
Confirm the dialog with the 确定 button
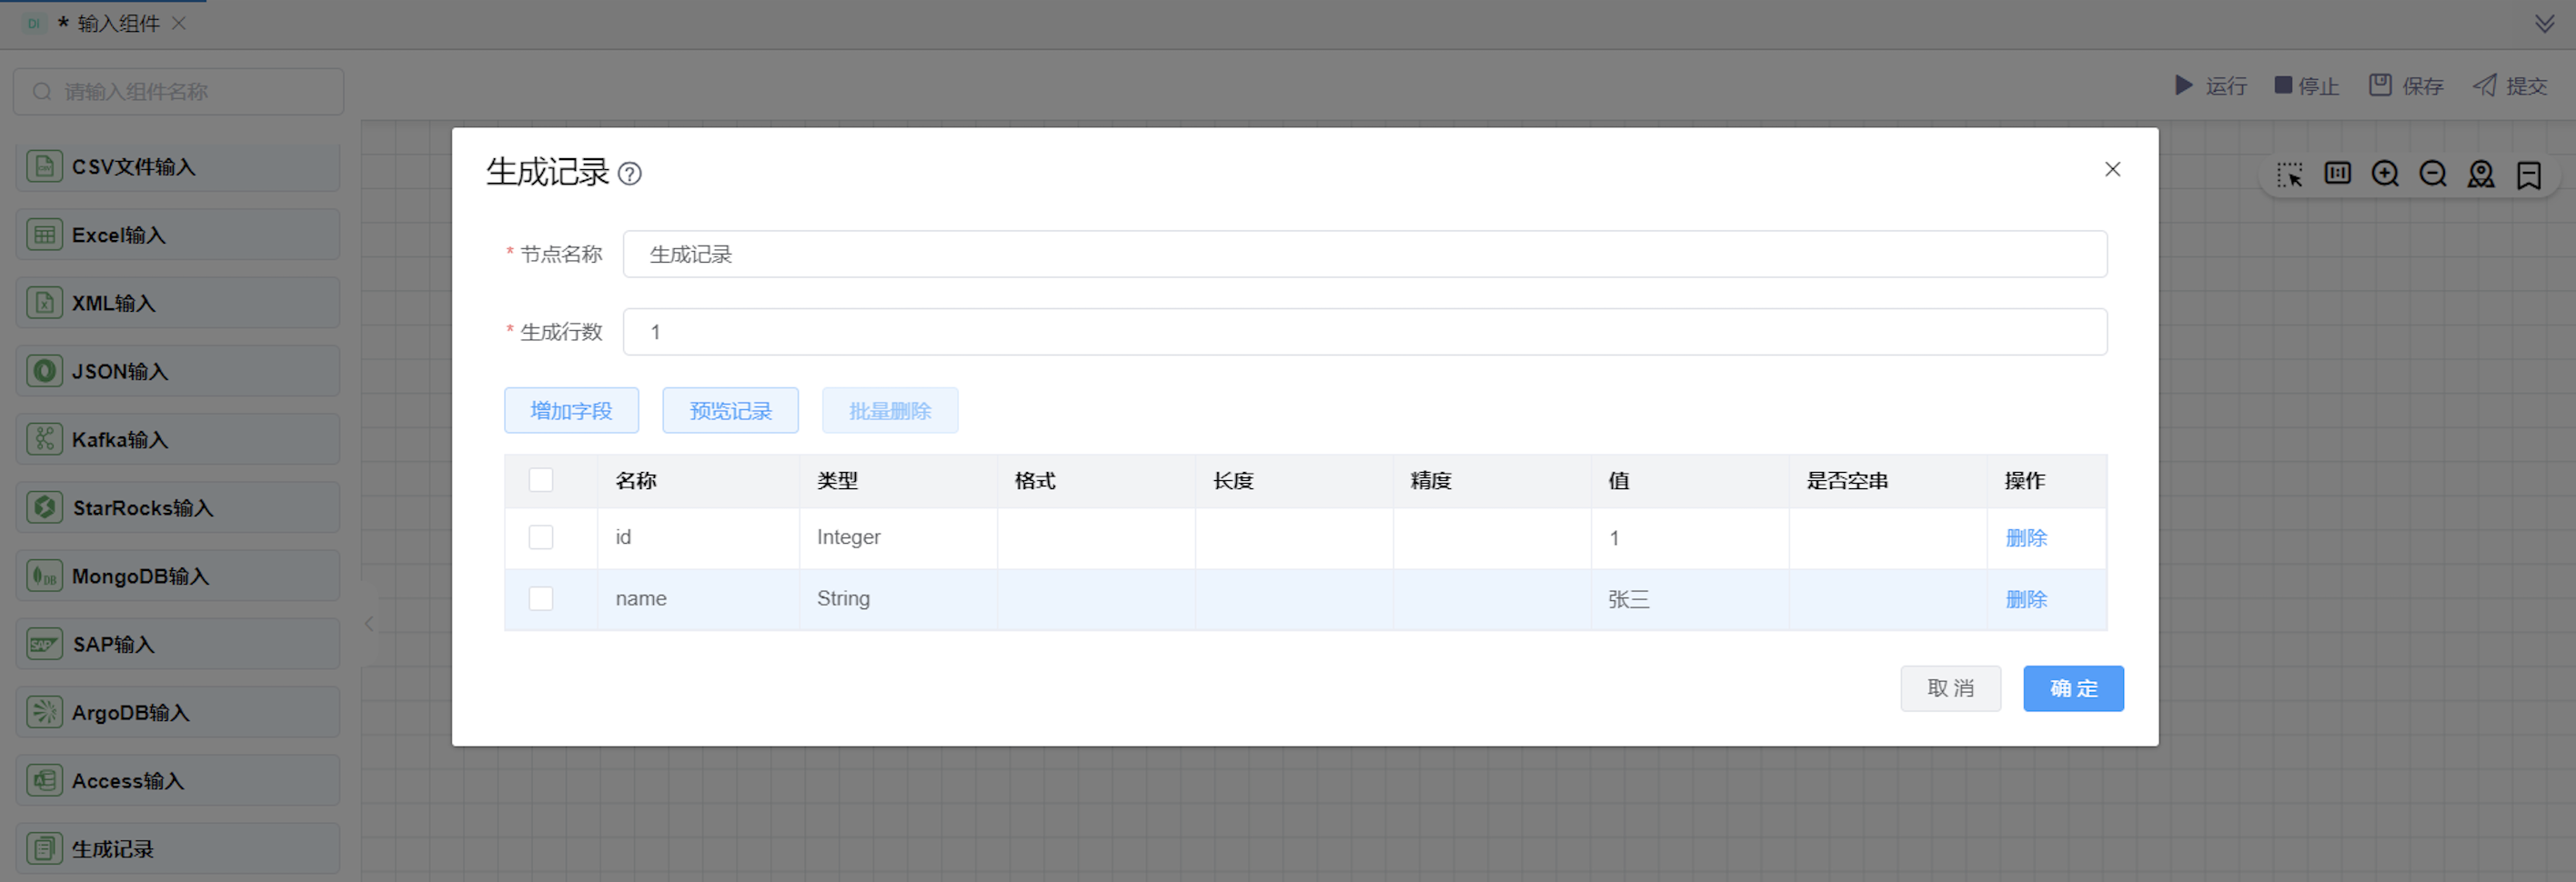click(2073, 688)
